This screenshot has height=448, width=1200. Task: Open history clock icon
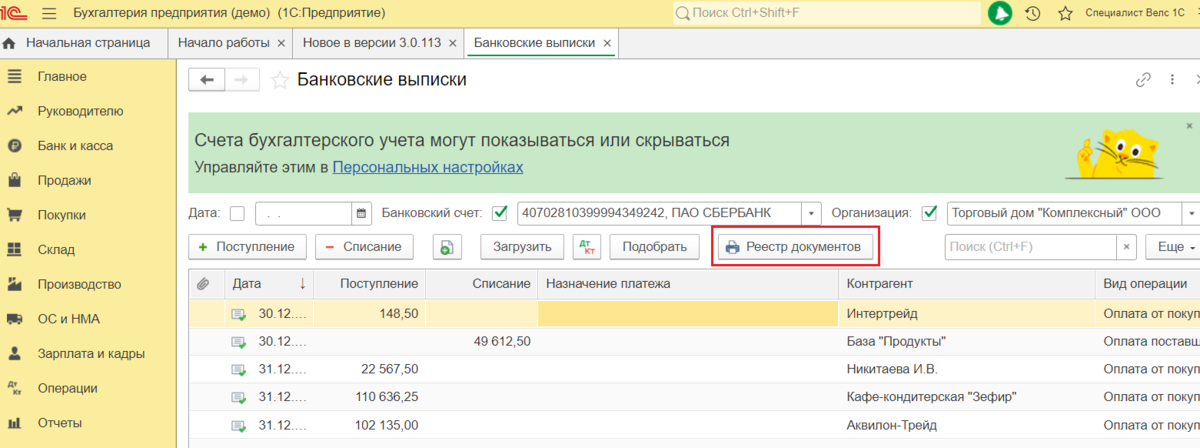click(1033, 13)
